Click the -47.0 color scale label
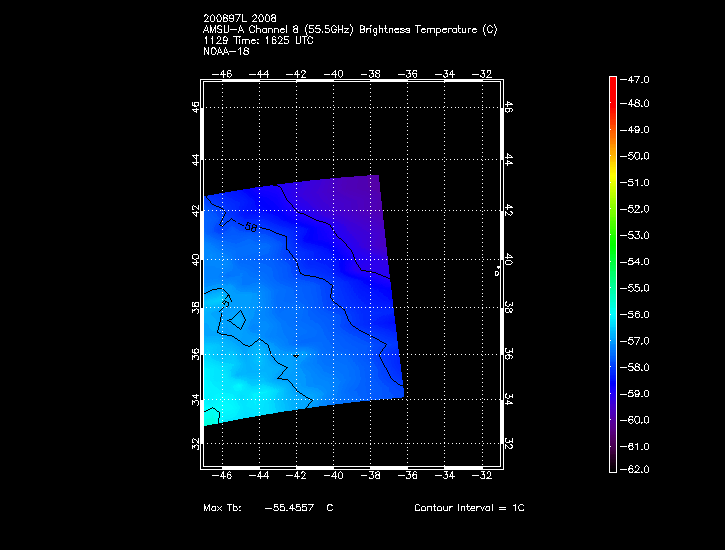The width and height of the screenshot is (725, 550). click(x=637, y=78)
